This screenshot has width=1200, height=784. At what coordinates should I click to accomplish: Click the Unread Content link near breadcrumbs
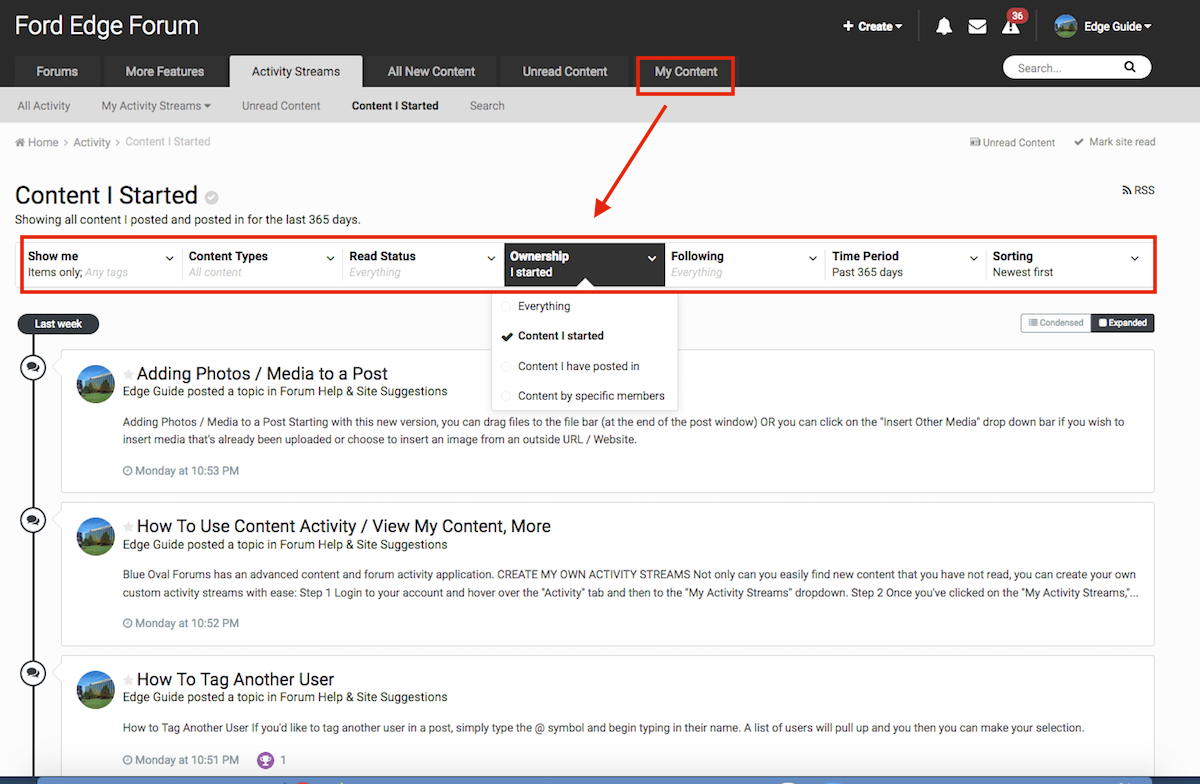pos(1012,143)
